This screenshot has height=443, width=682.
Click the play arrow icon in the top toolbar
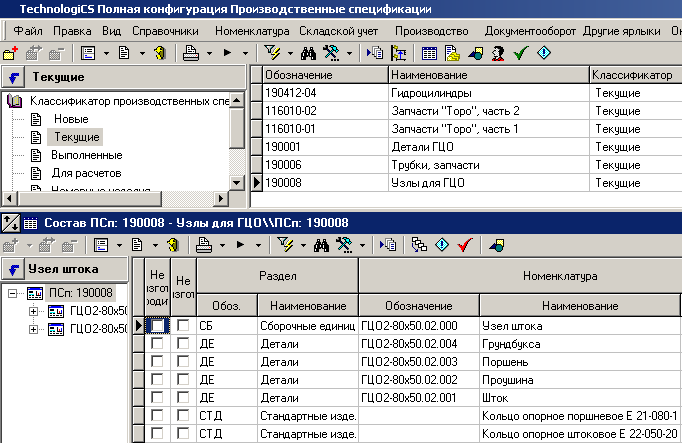[x=227, y=53]
